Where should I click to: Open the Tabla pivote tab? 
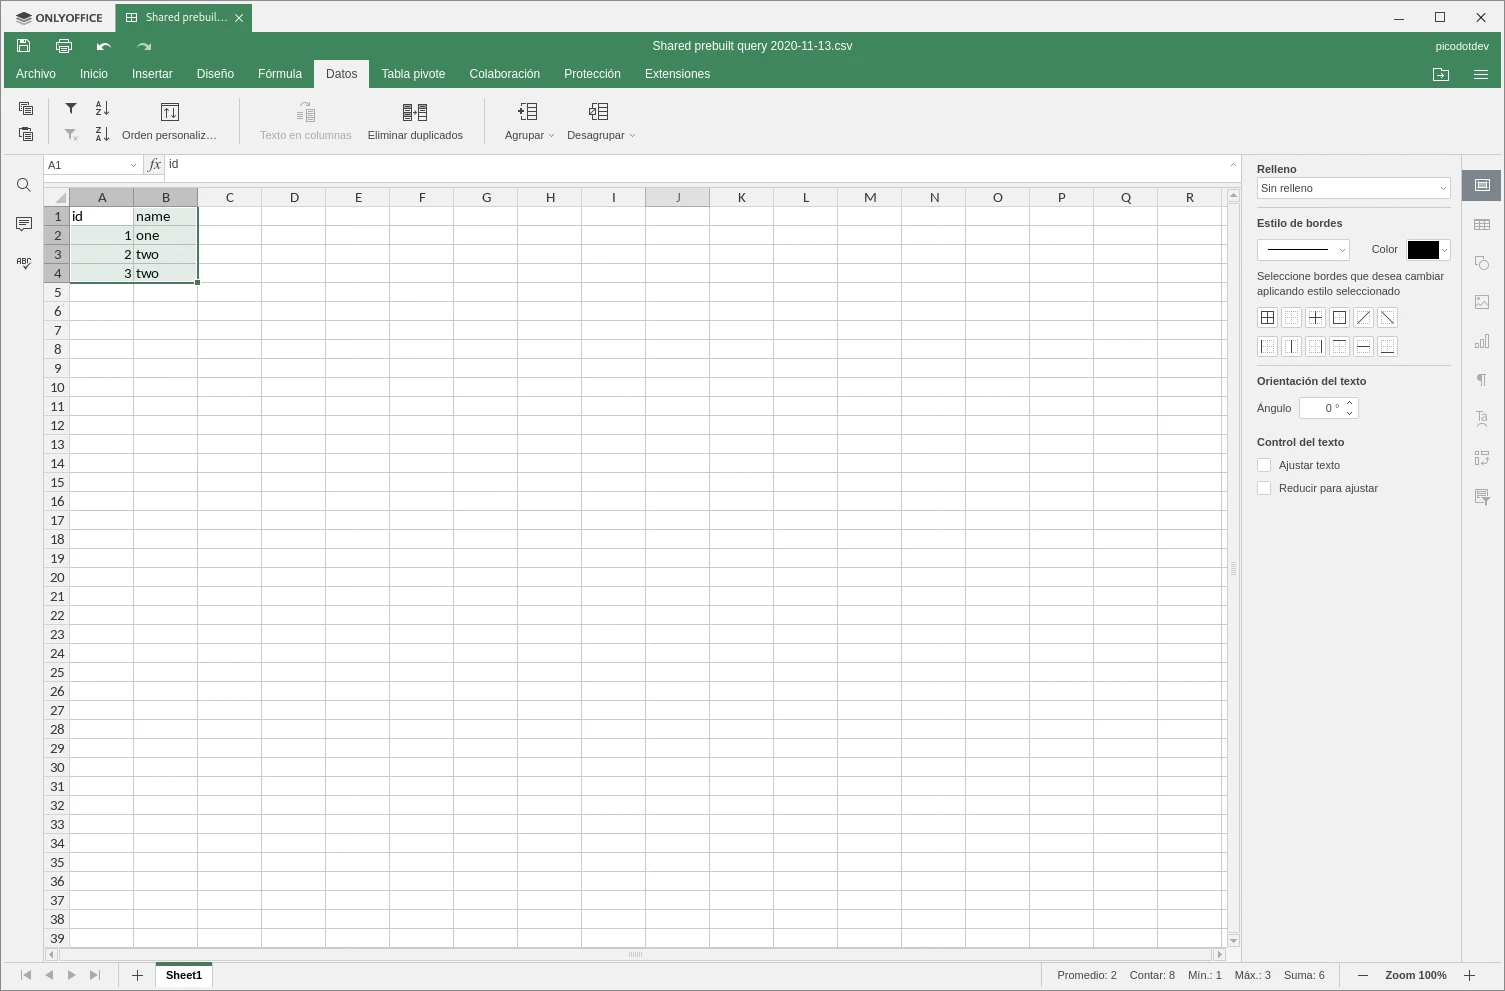413,74
